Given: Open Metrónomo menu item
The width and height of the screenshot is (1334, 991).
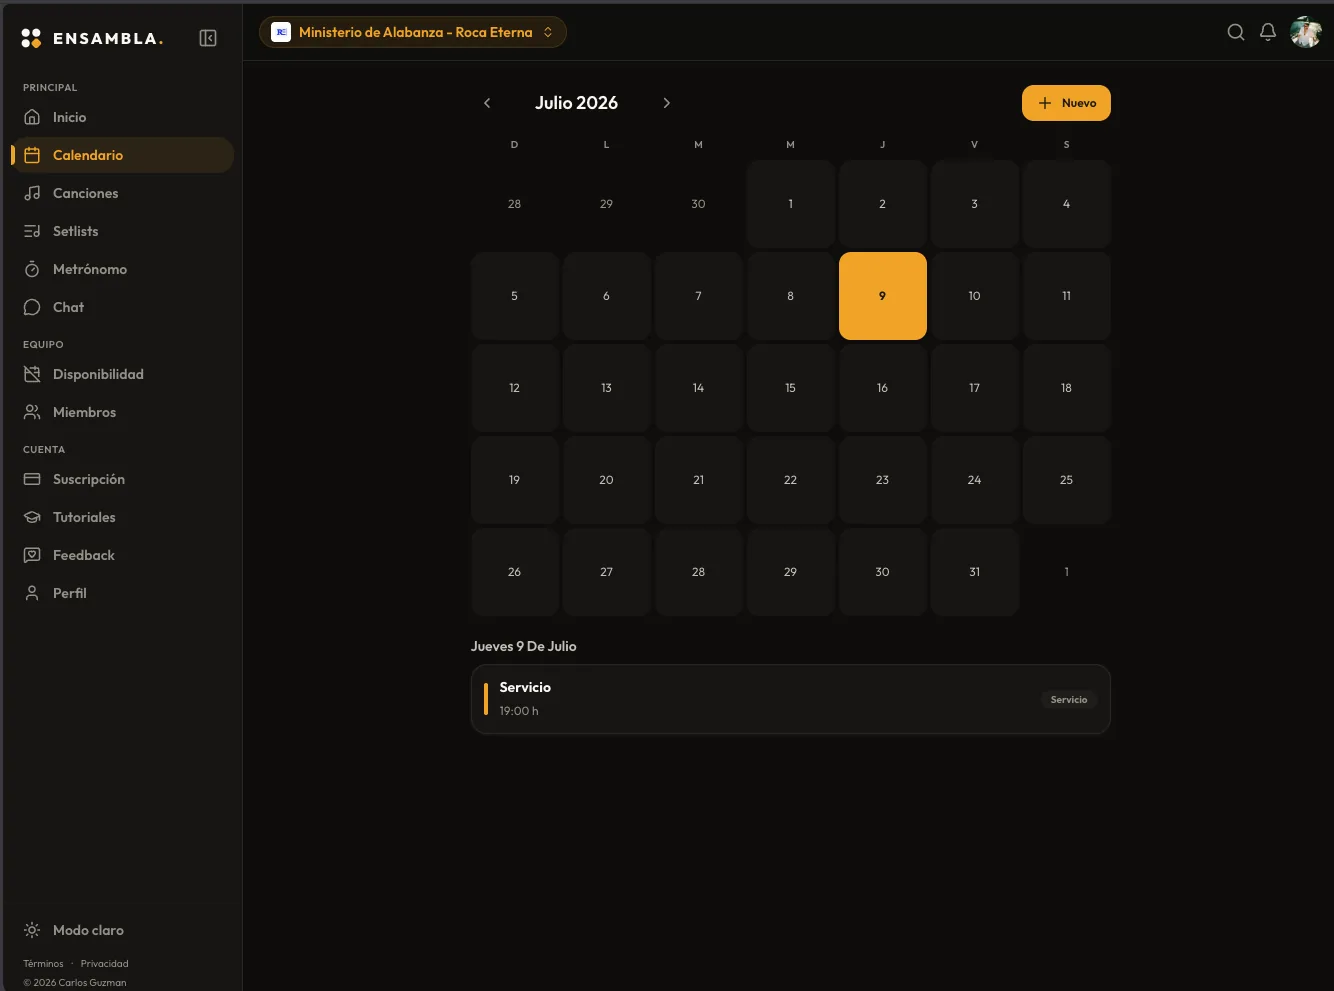Looking at the screenshot, I should point(123,269).
